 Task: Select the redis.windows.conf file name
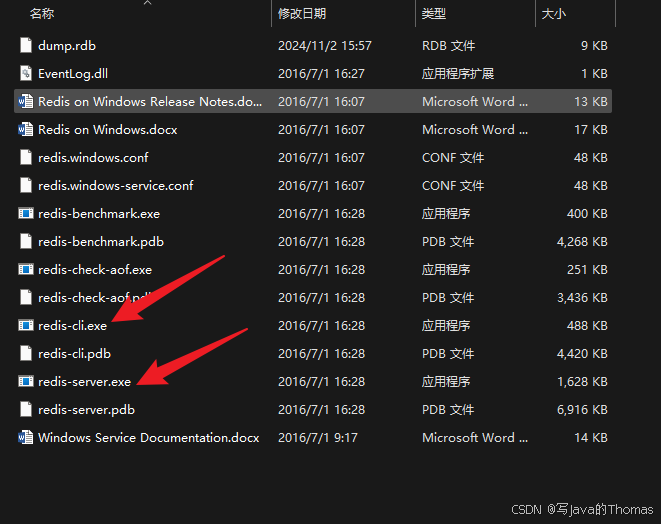93,158
